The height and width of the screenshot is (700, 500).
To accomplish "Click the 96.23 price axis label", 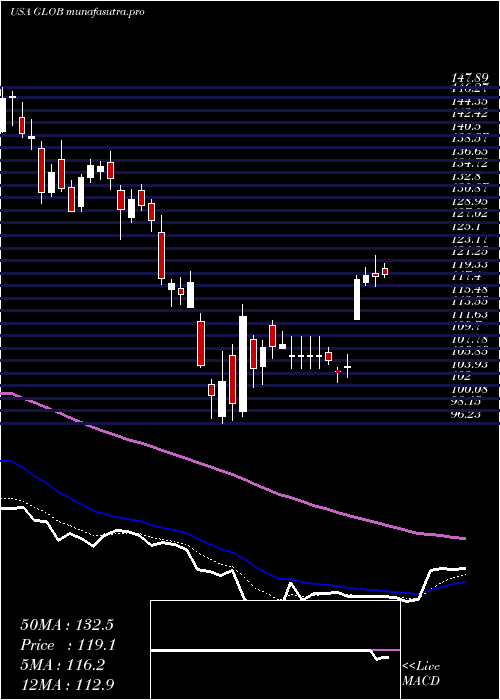I will pos(466,414).
